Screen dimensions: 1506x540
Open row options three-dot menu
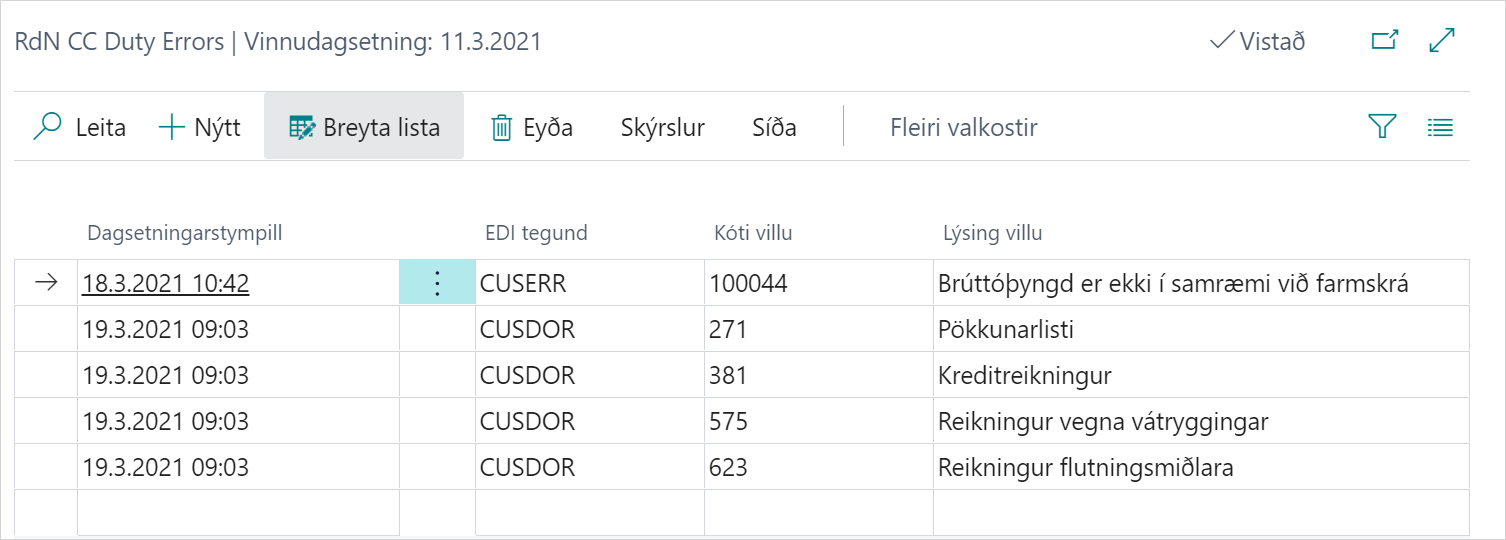click(x=436, y=283)
